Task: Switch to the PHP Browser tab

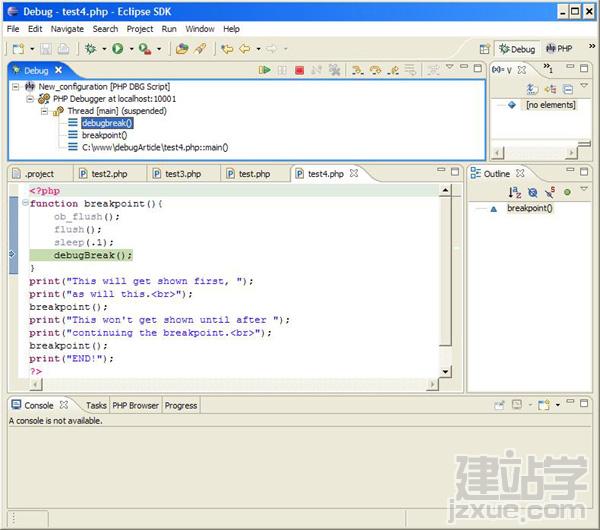Action: [135, 406]
